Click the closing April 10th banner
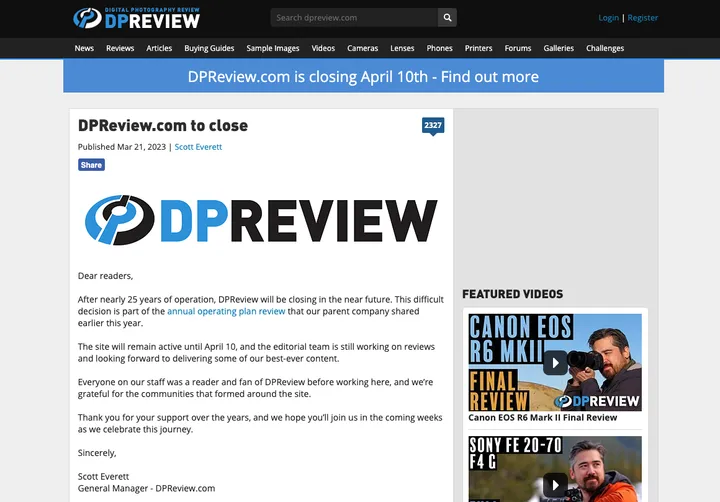The height and width of the screenshot is (502, 720). (363, 76)
